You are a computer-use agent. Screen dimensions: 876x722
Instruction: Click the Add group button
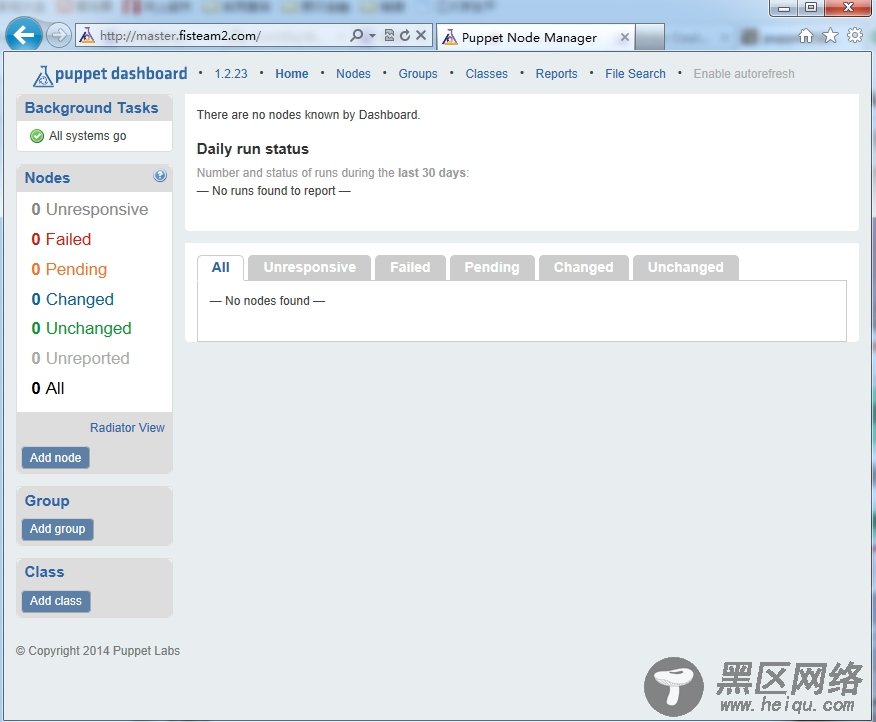pyautogui.click(x=58, y=529)
